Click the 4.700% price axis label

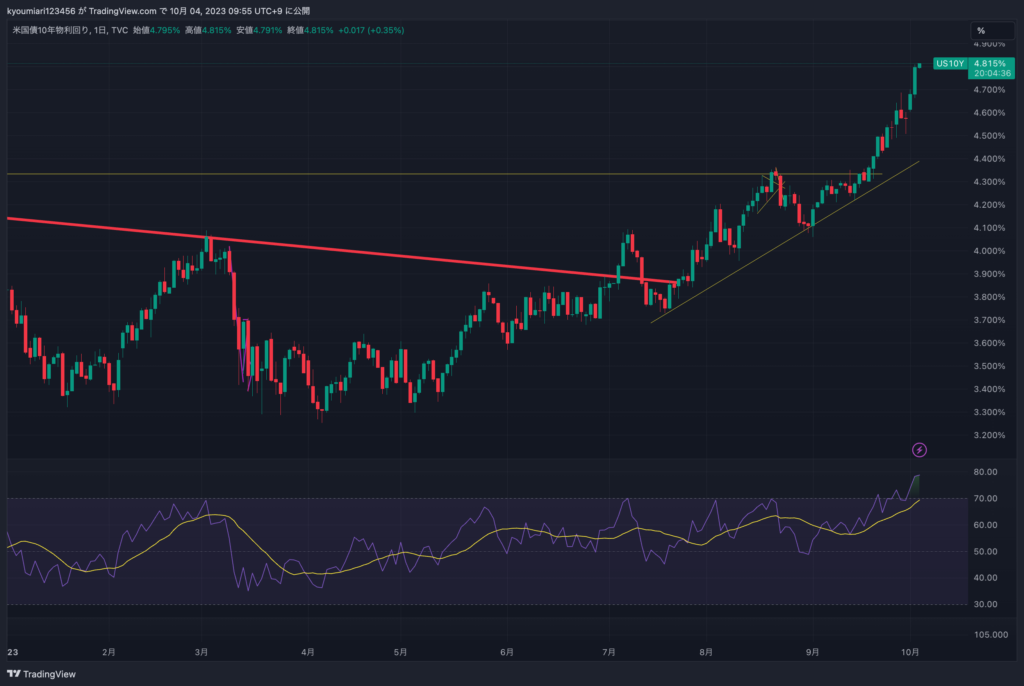click(x=989, y=90)
